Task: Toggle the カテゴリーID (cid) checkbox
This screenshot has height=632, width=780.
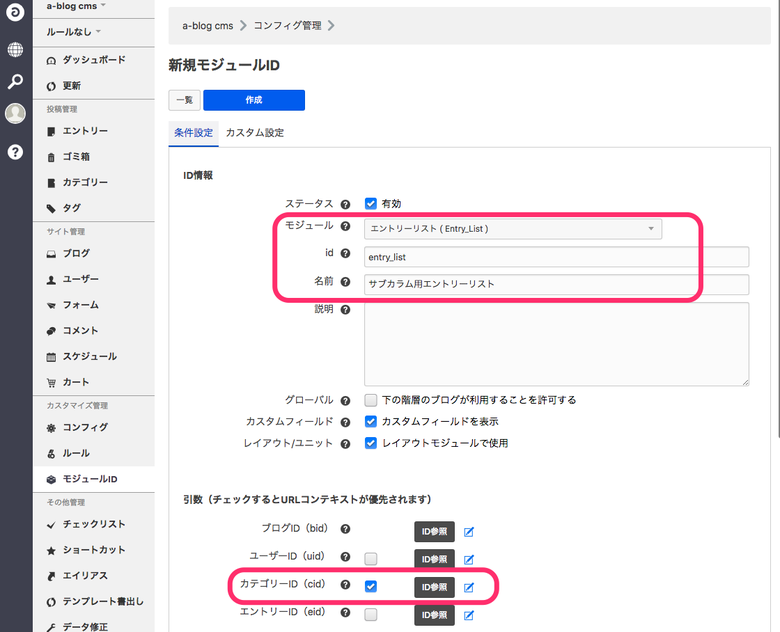Action: click(371, 586)
